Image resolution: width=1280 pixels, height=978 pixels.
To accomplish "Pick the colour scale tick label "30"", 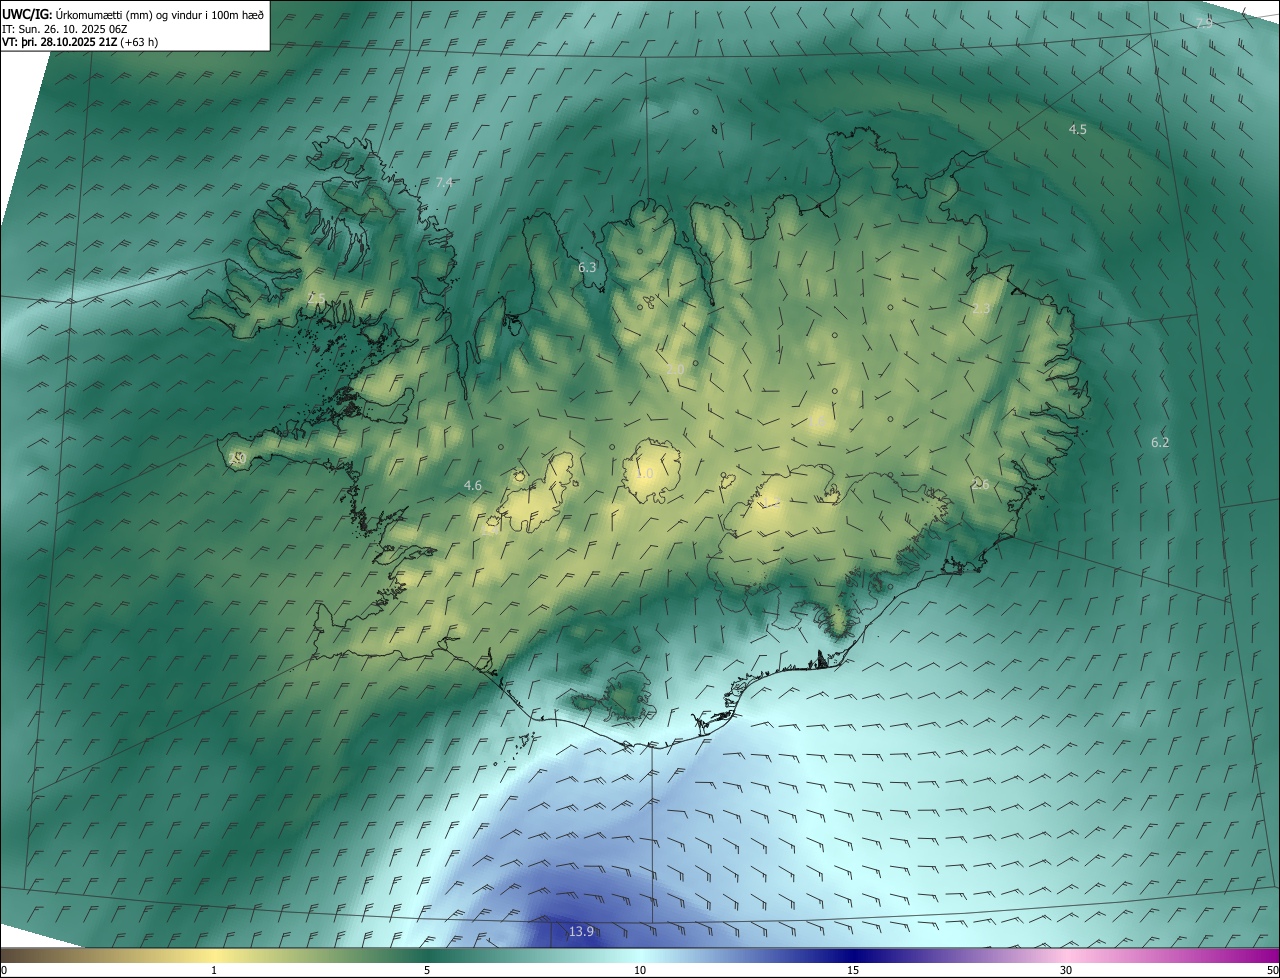I will [x=1066, y=971].
